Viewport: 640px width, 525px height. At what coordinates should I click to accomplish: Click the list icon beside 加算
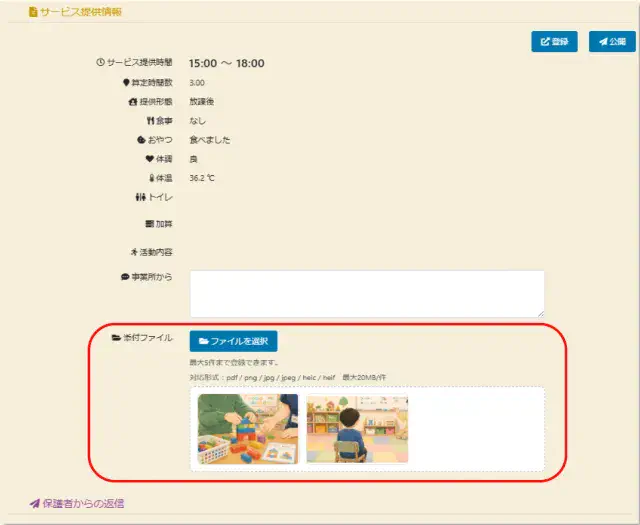[x=150, y=224]
